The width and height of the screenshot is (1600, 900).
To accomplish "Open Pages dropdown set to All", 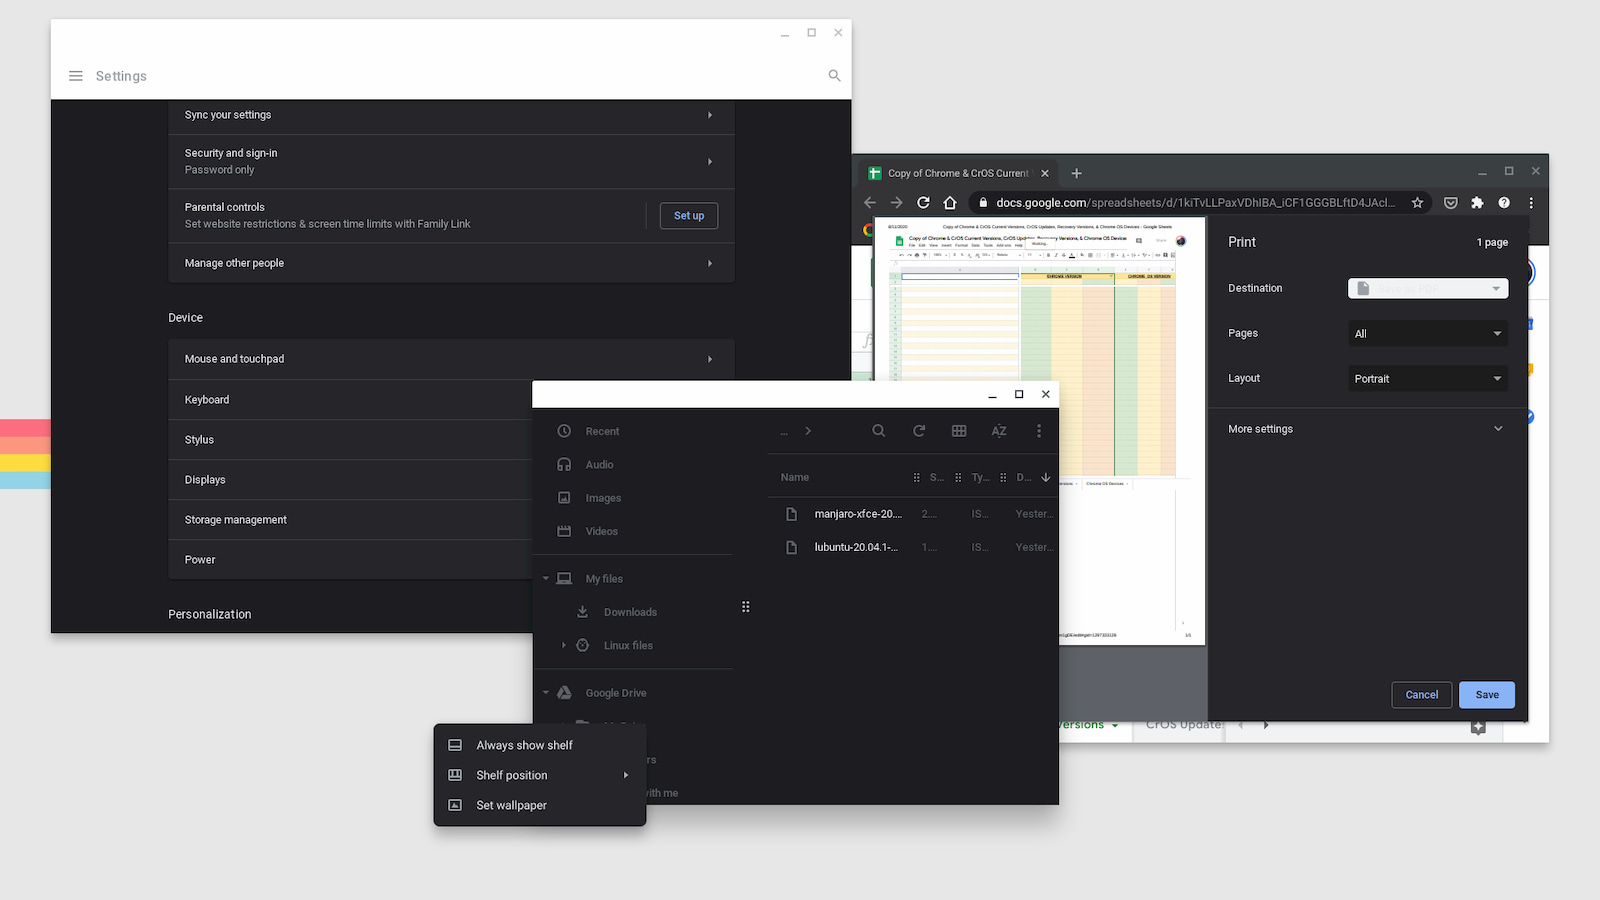I will tap(1428, 334).
